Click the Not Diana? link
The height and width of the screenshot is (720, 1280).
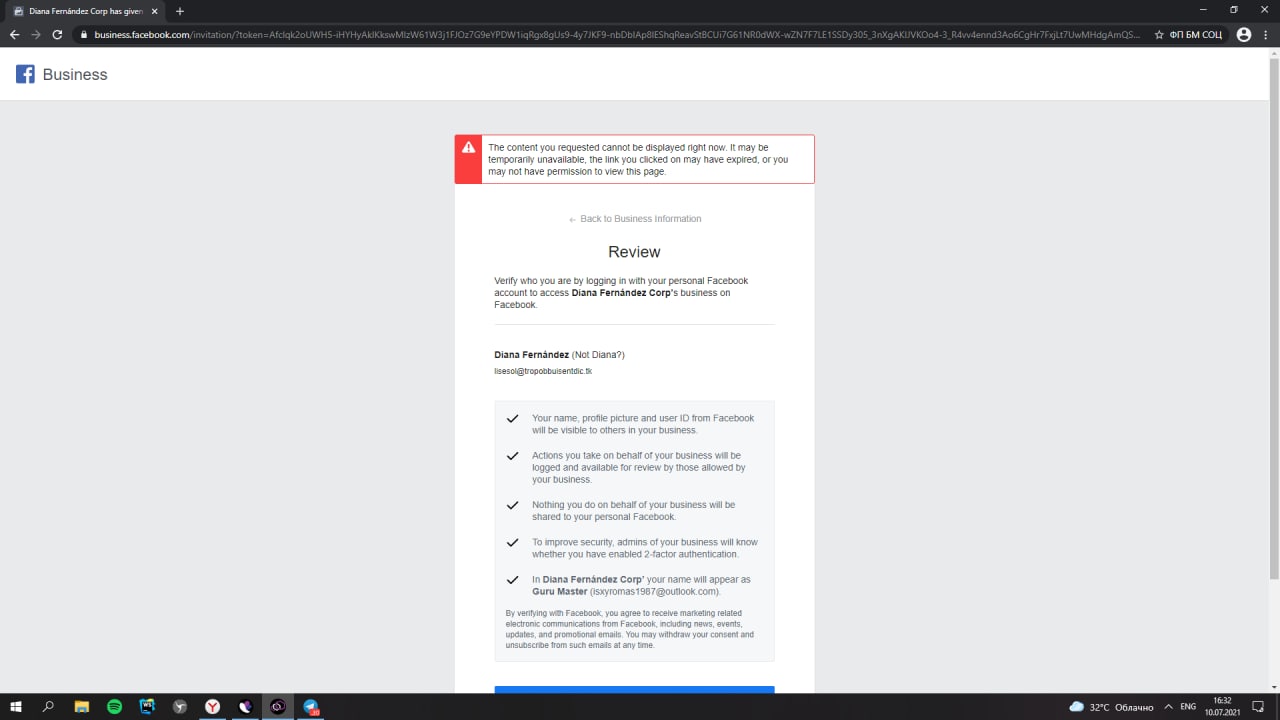pos(598,355)
